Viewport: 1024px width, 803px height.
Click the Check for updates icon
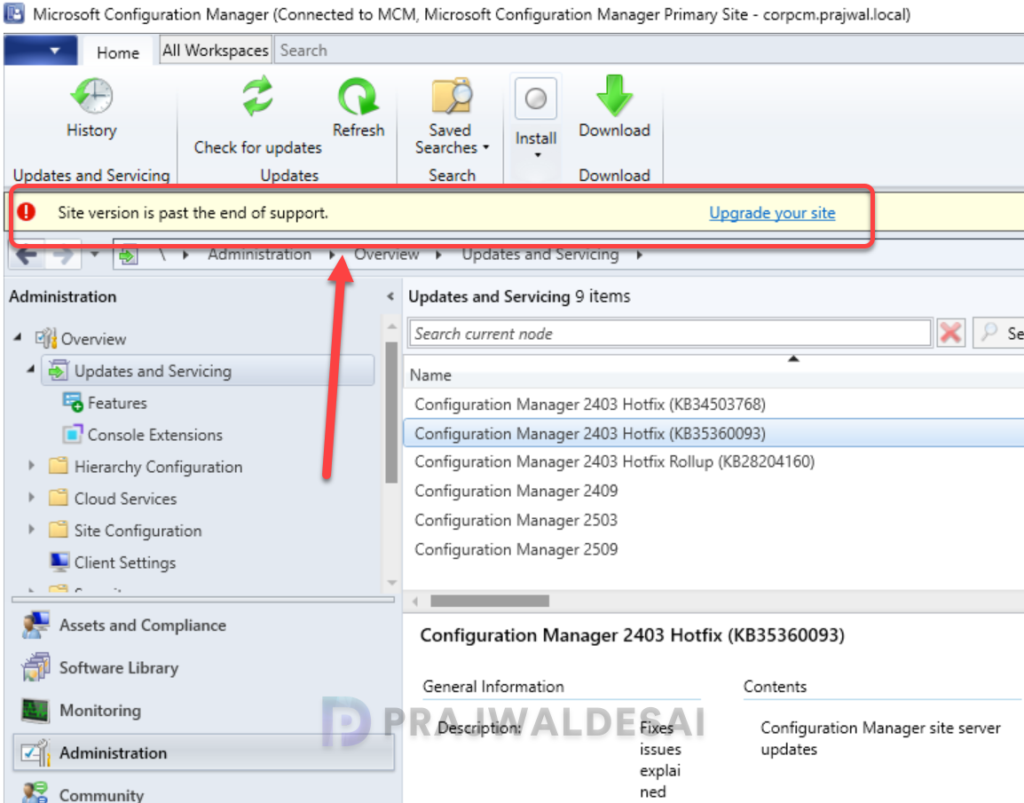click(x=258, y=97)
